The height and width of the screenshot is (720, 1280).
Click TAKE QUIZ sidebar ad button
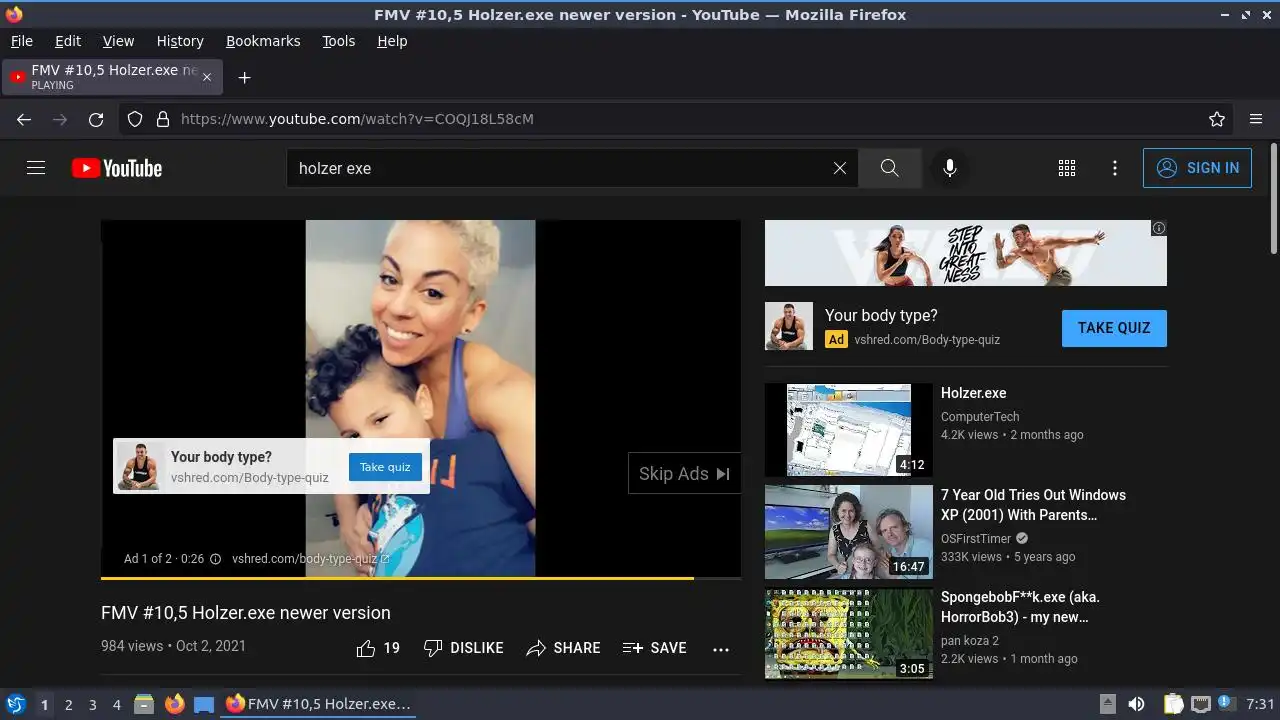coord(1114,328)
